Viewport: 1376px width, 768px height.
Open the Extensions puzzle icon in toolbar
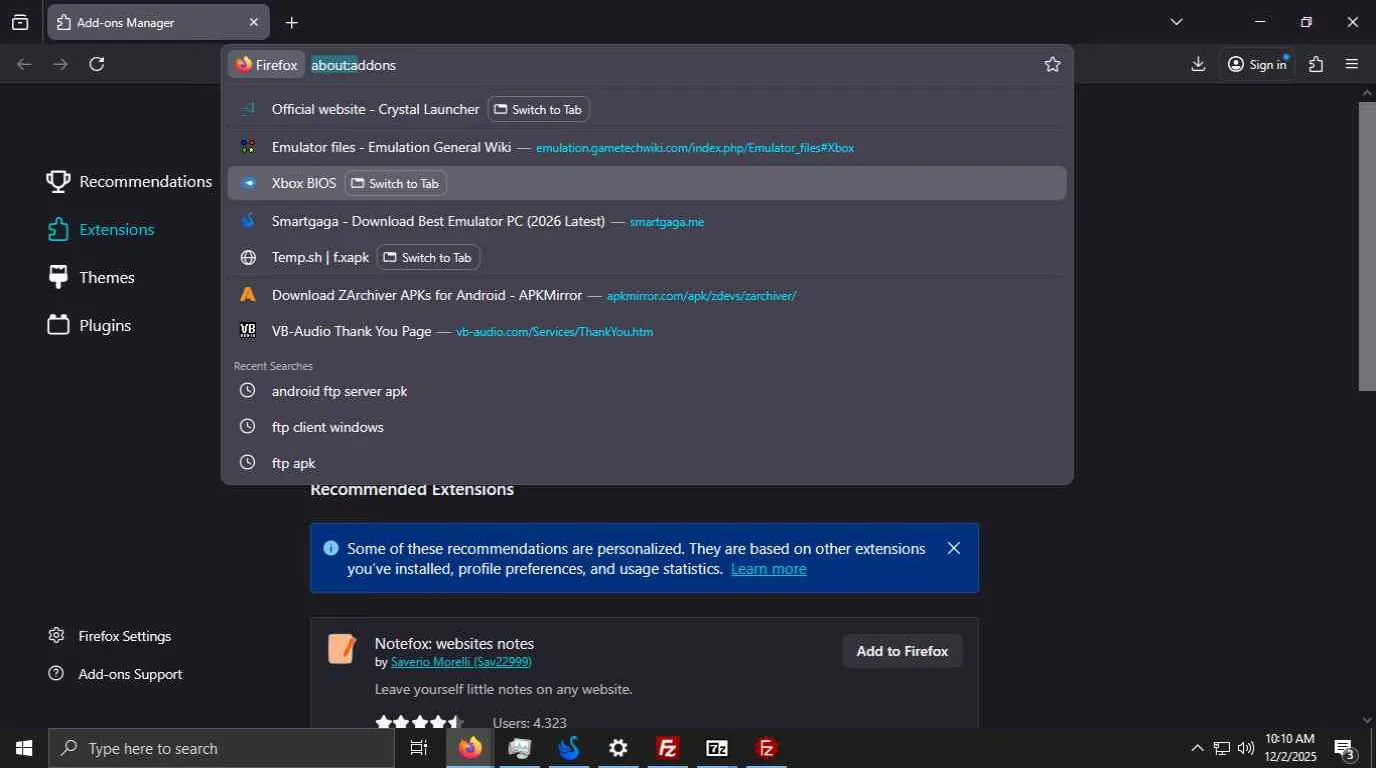(1316, 64)
